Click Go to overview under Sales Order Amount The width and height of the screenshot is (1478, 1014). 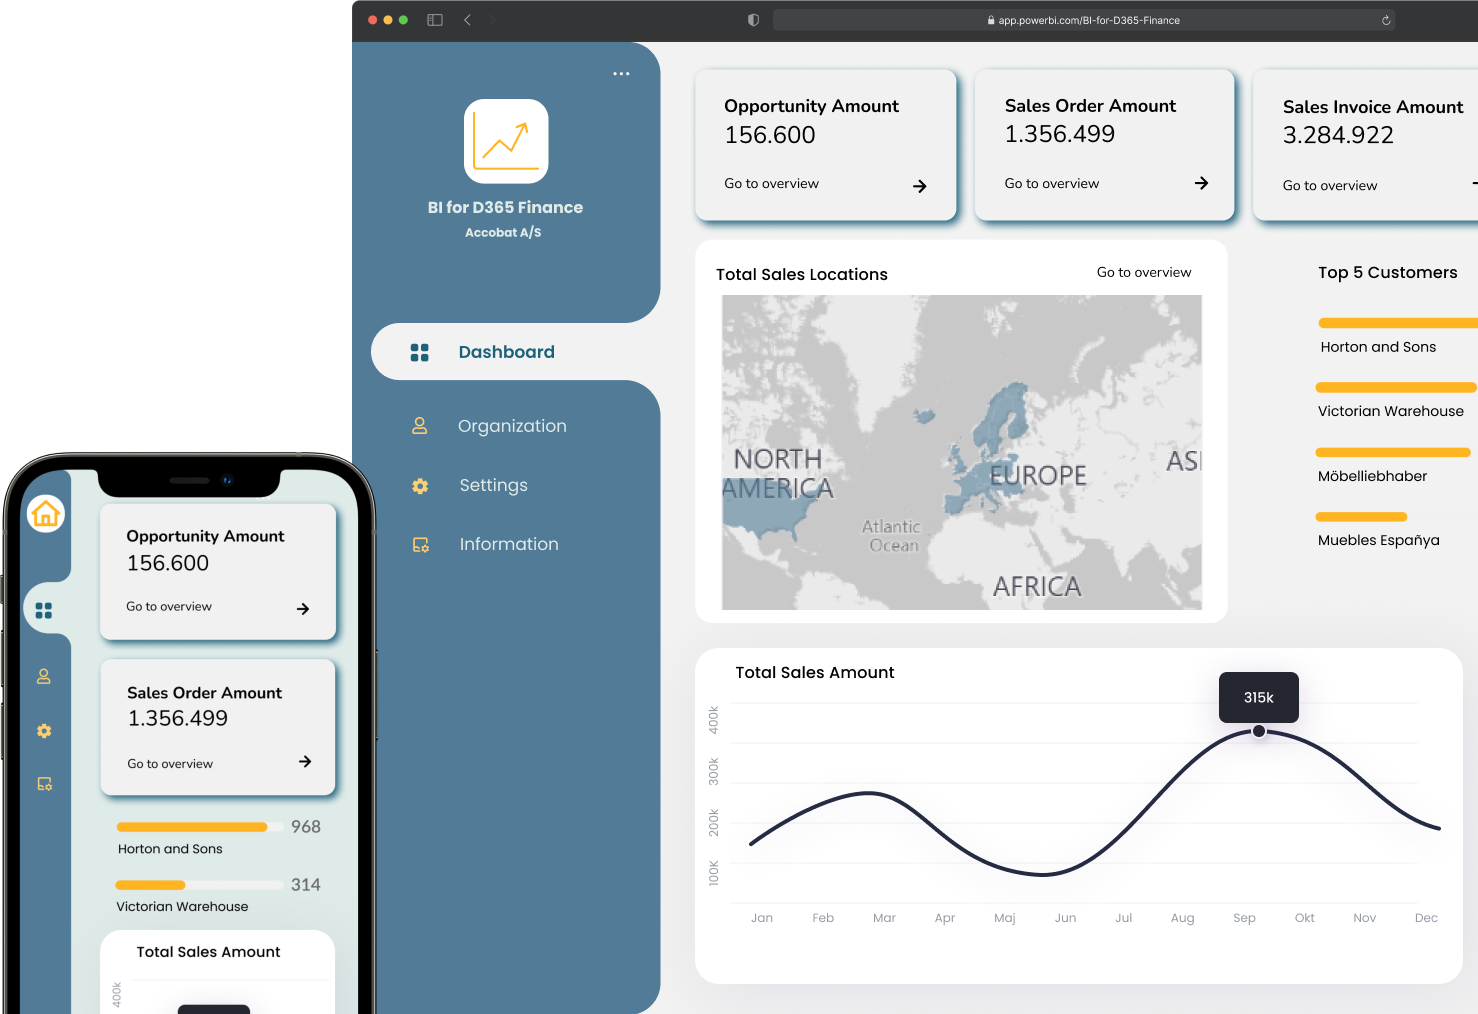coord(1051,184)
